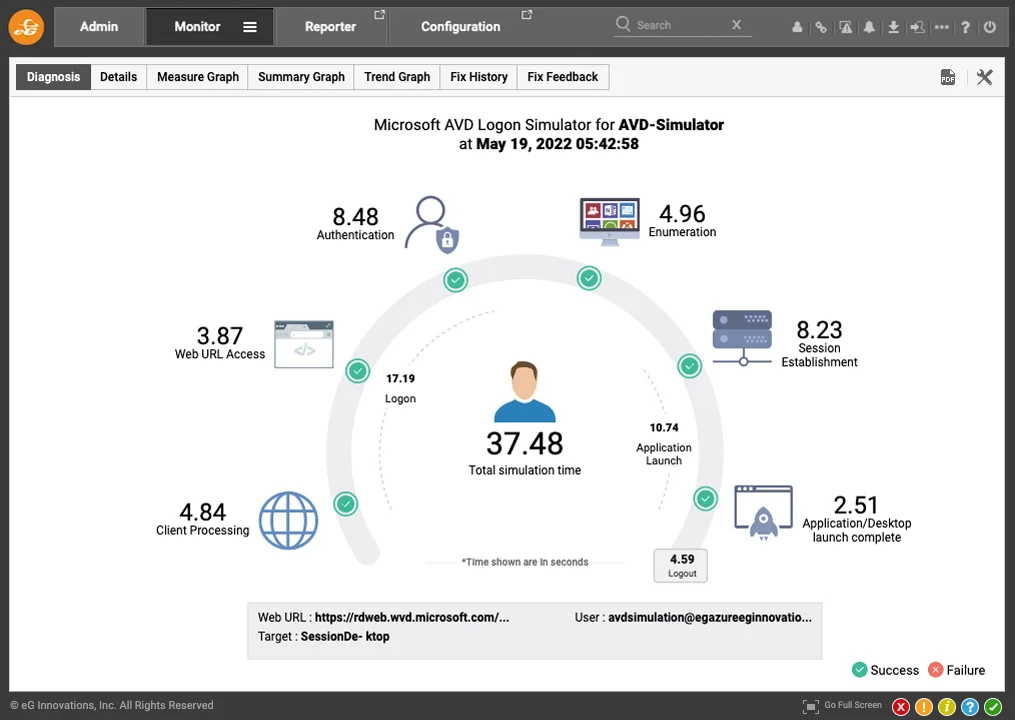This screenshot has height=720, width=1015.
Task: Click Client Processing step success checkmark
Action: click(346, 504)
